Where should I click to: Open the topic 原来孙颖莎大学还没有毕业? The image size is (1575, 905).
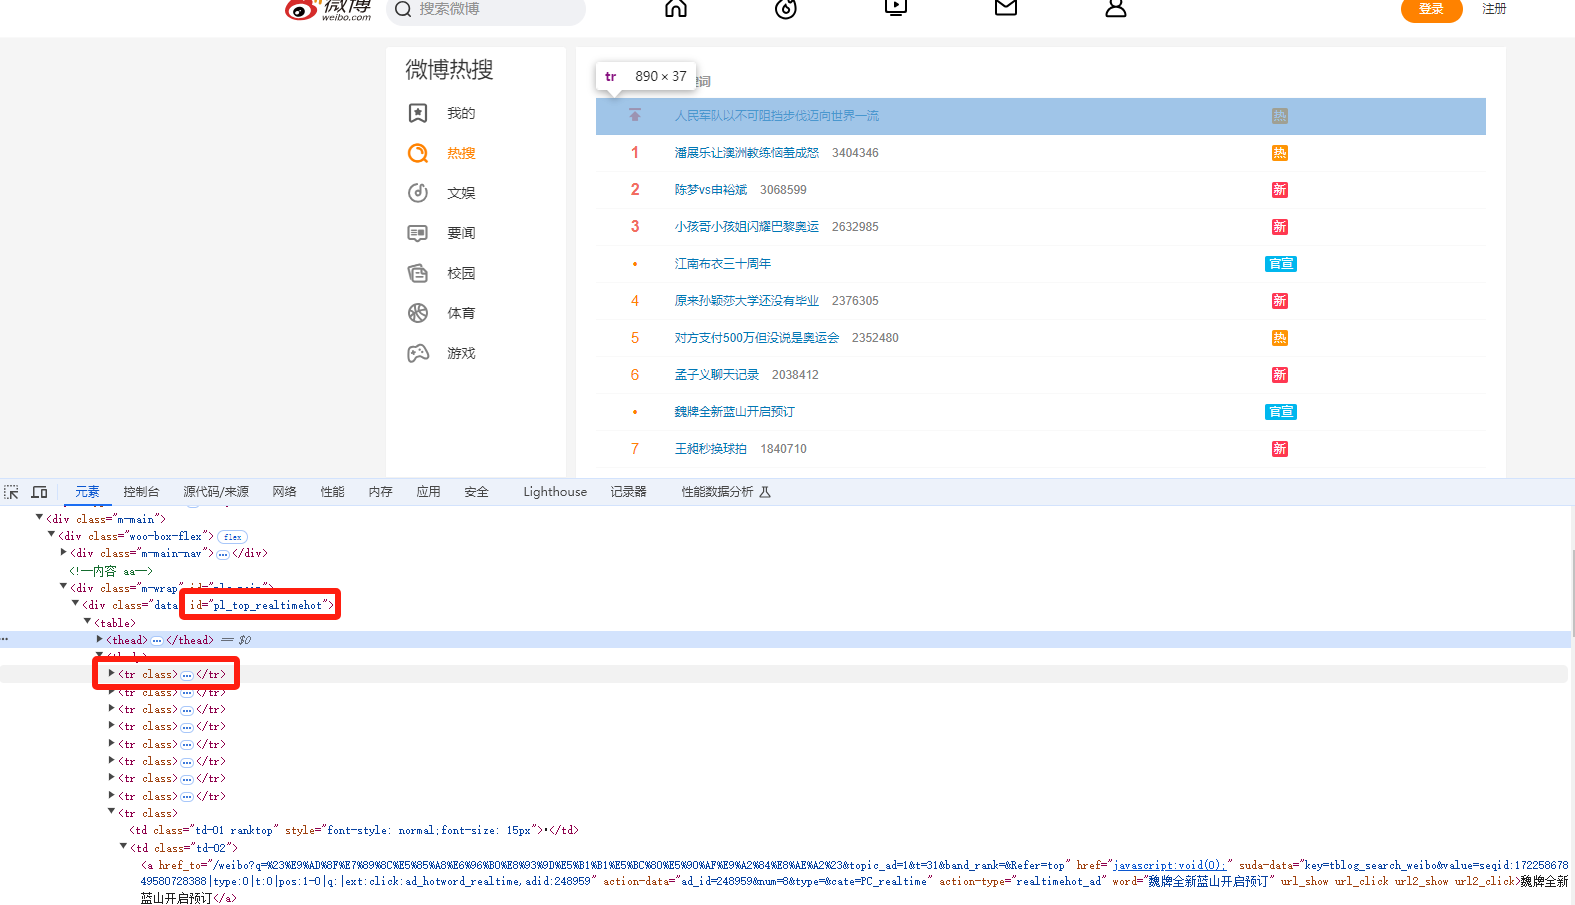click(746, 301)
